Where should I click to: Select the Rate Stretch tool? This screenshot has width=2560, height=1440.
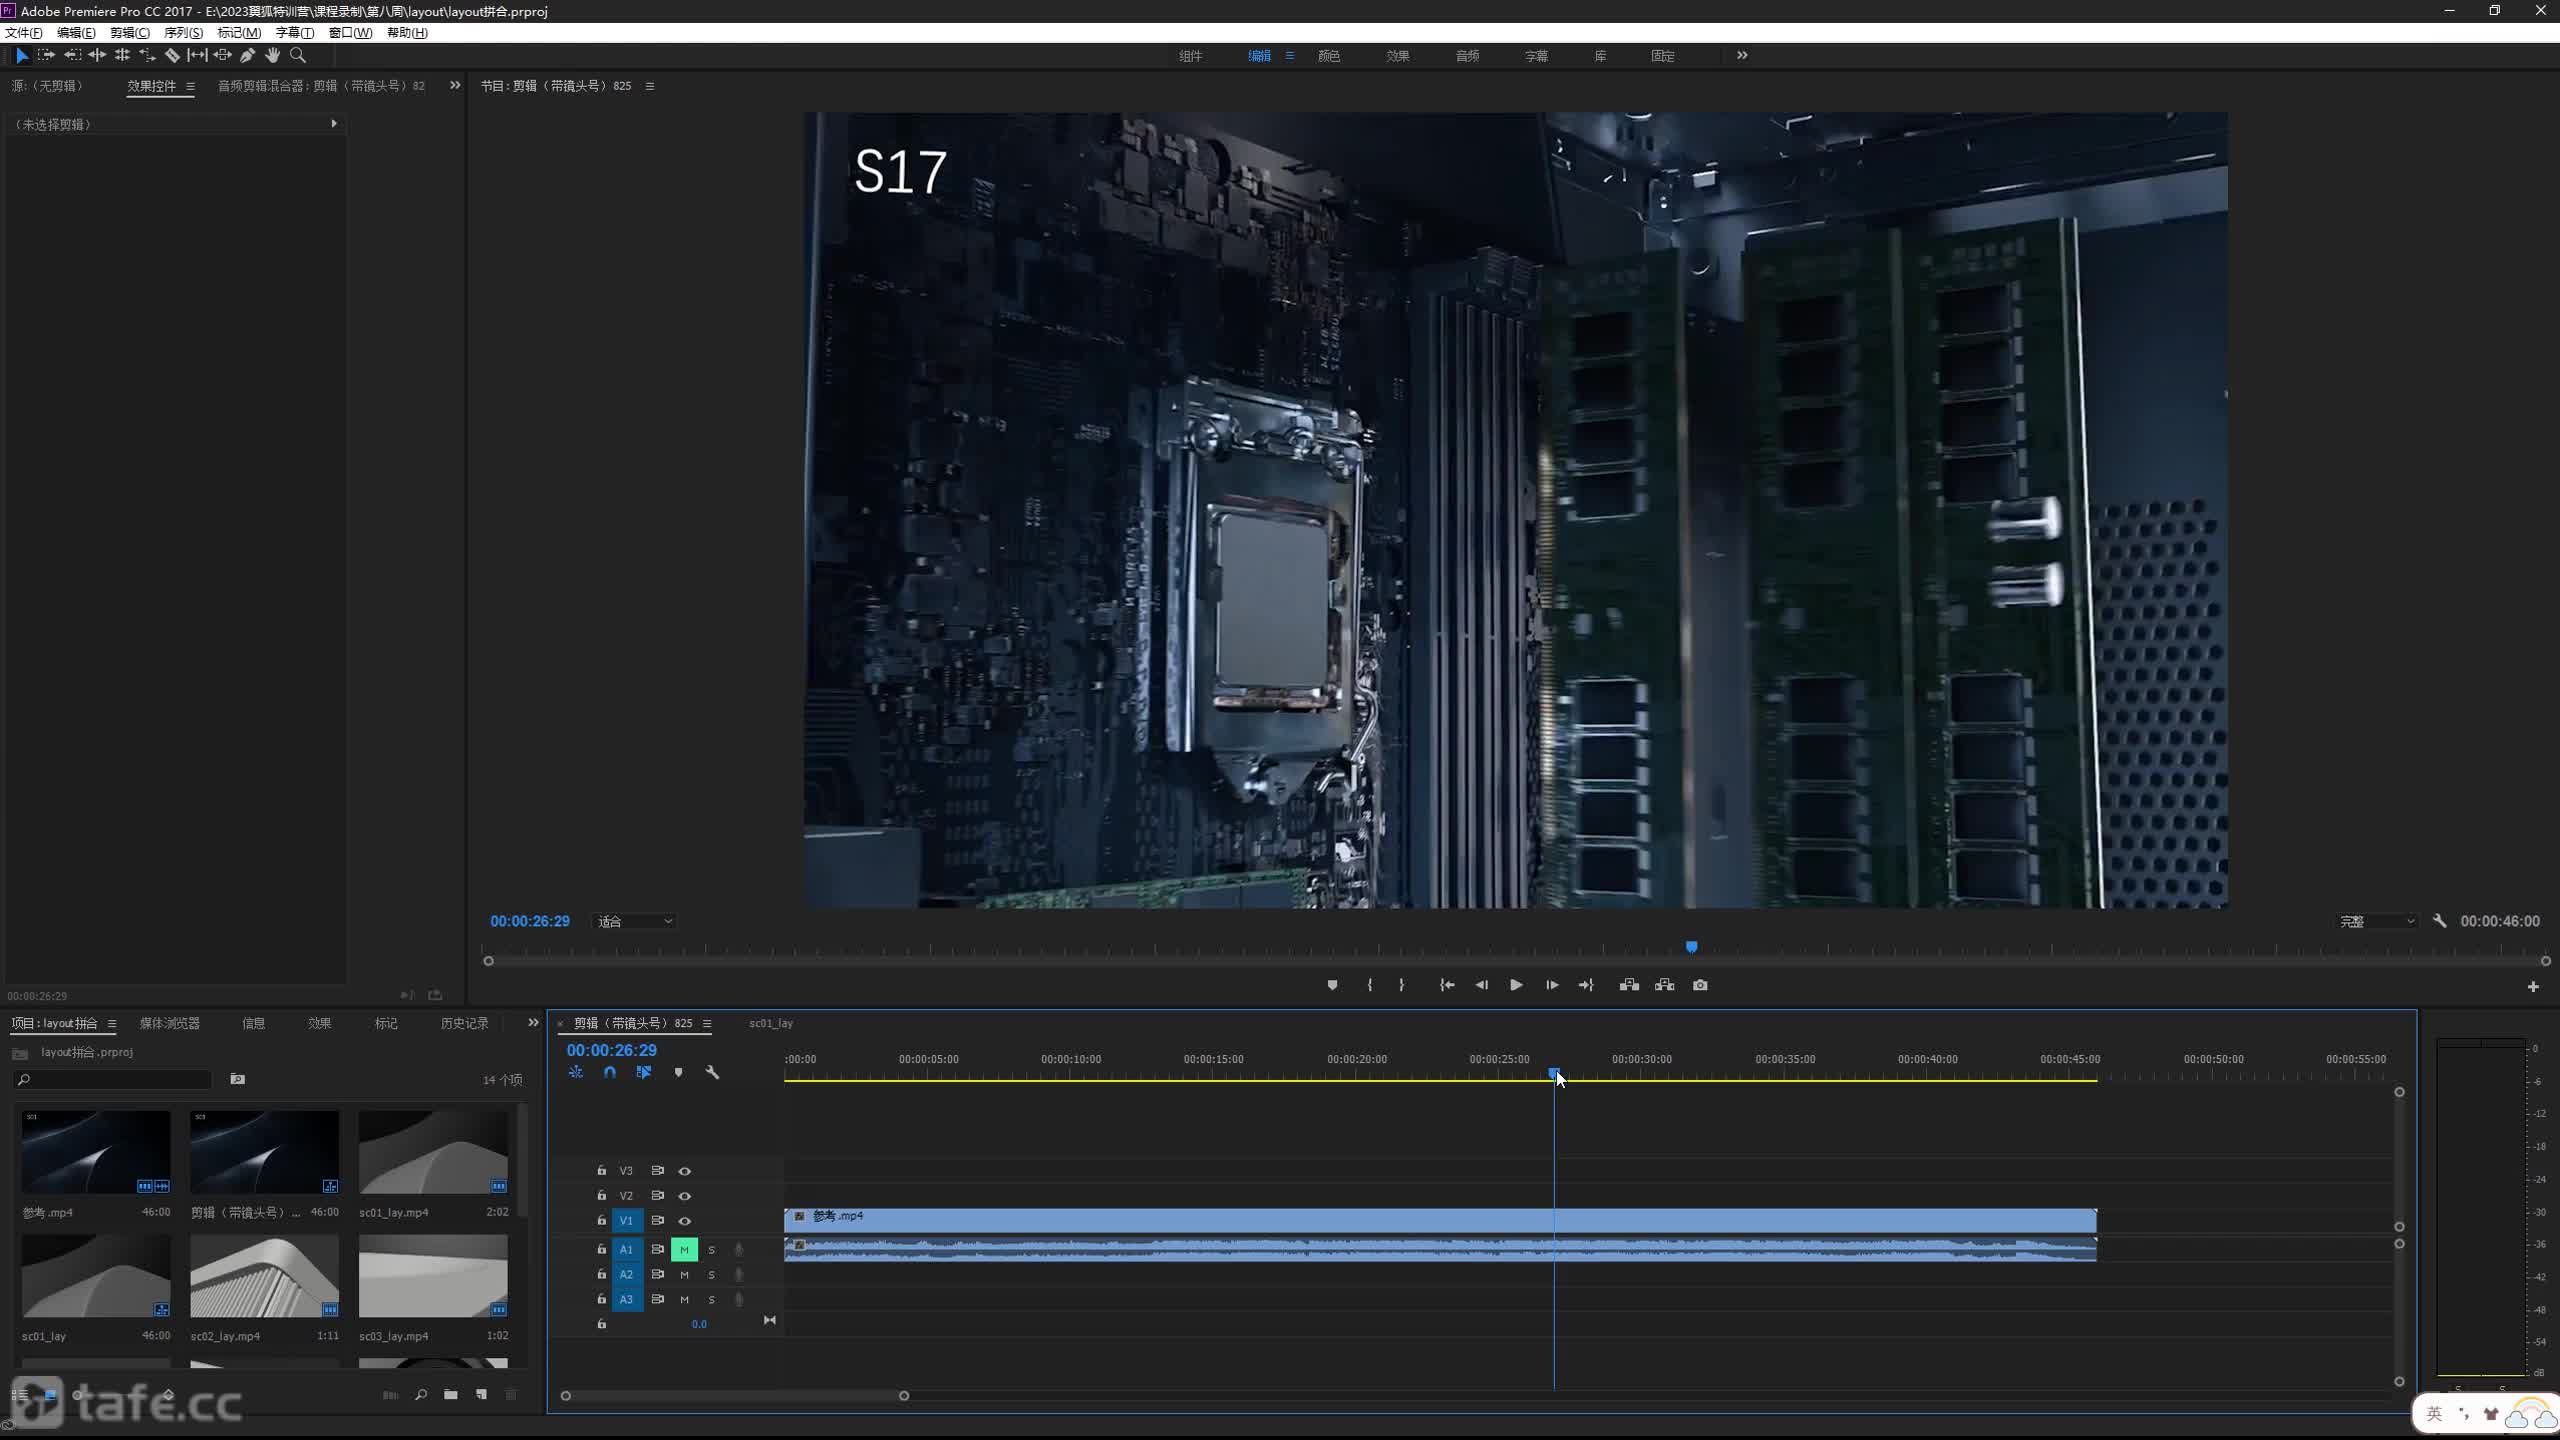coord(147,56)
